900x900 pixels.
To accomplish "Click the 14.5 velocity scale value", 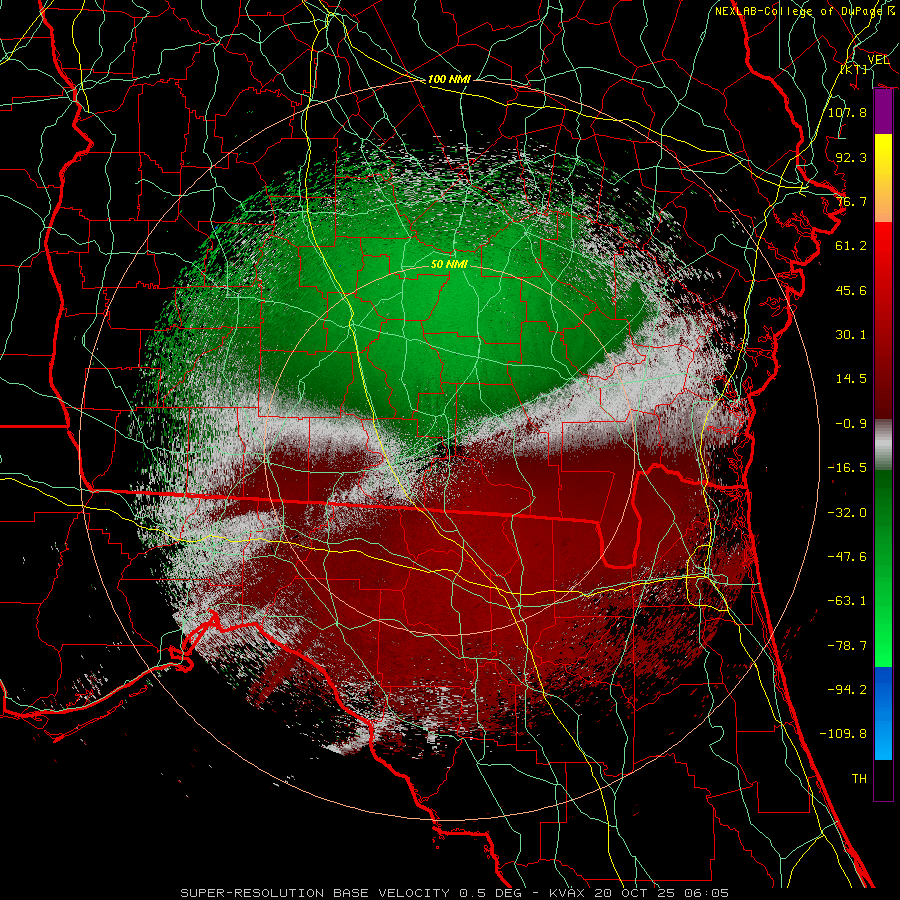I will pos(851,379).
